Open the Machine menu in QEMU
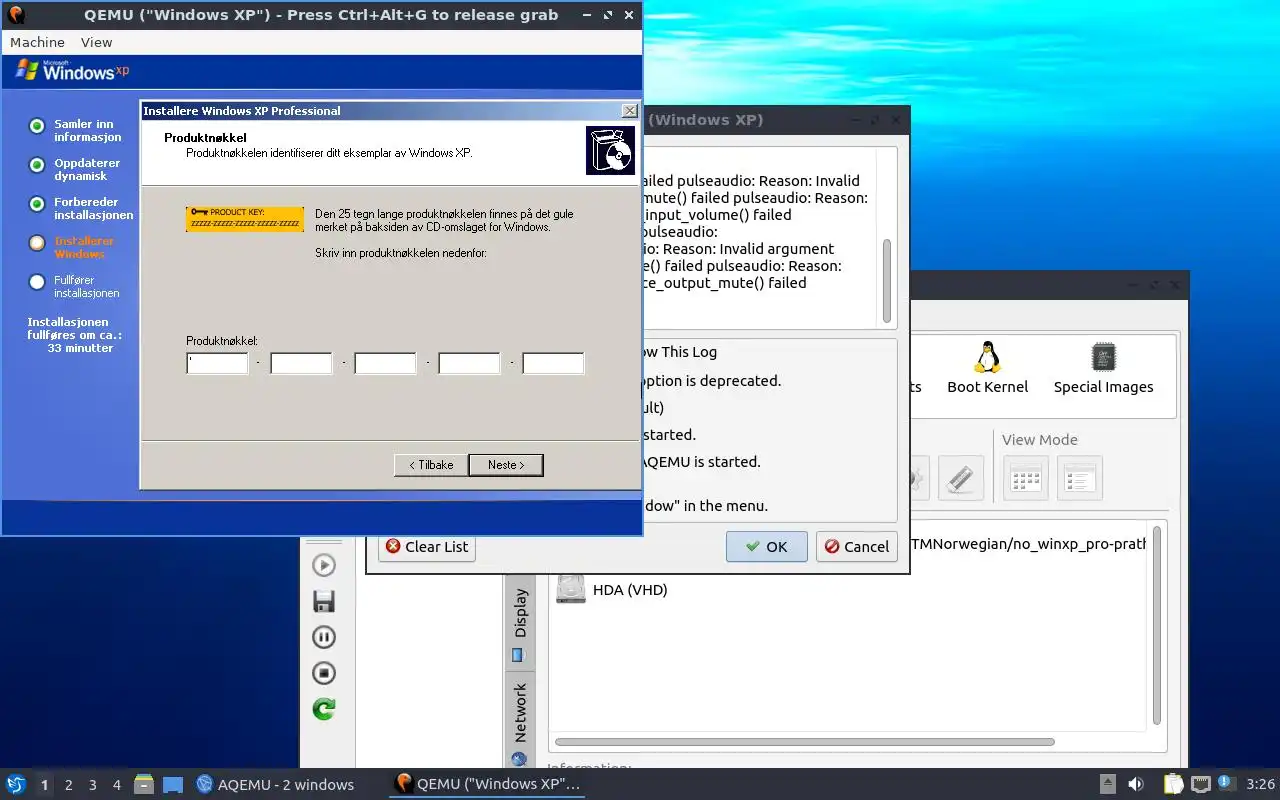Viewport: 1280px width, 800px height. pos(37,42)
